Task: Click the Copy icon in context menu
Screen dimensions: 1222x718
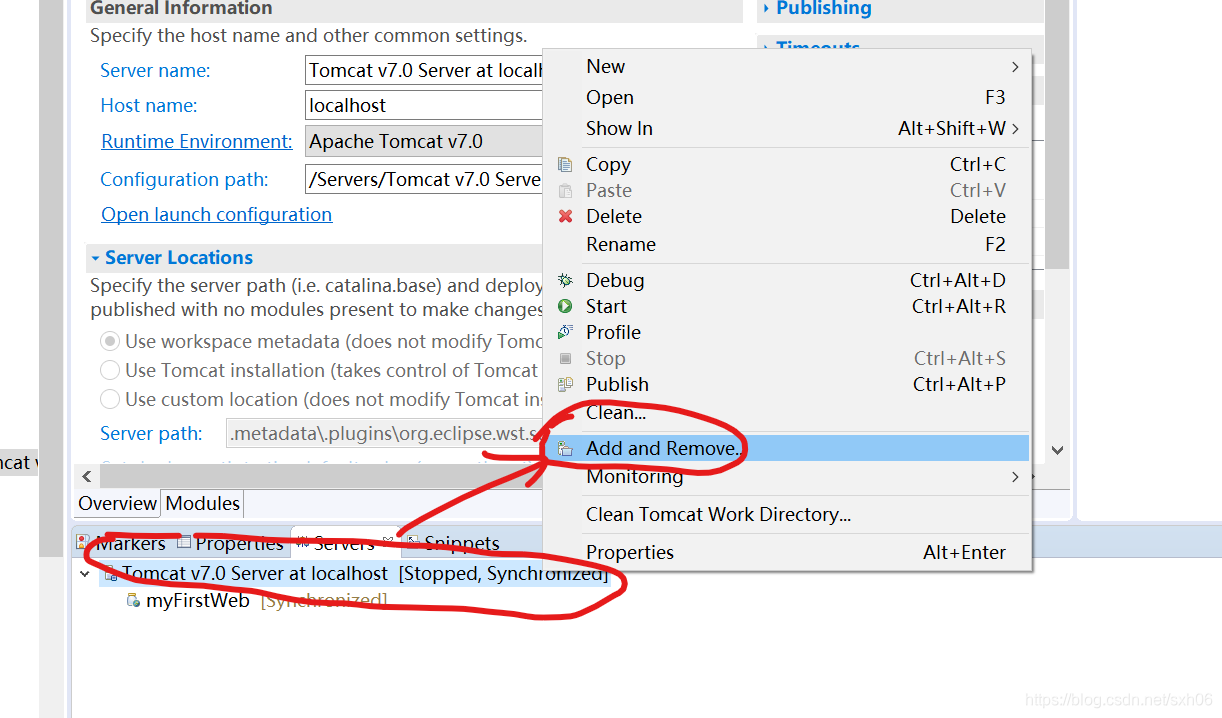Action: [x=565, y=164]
